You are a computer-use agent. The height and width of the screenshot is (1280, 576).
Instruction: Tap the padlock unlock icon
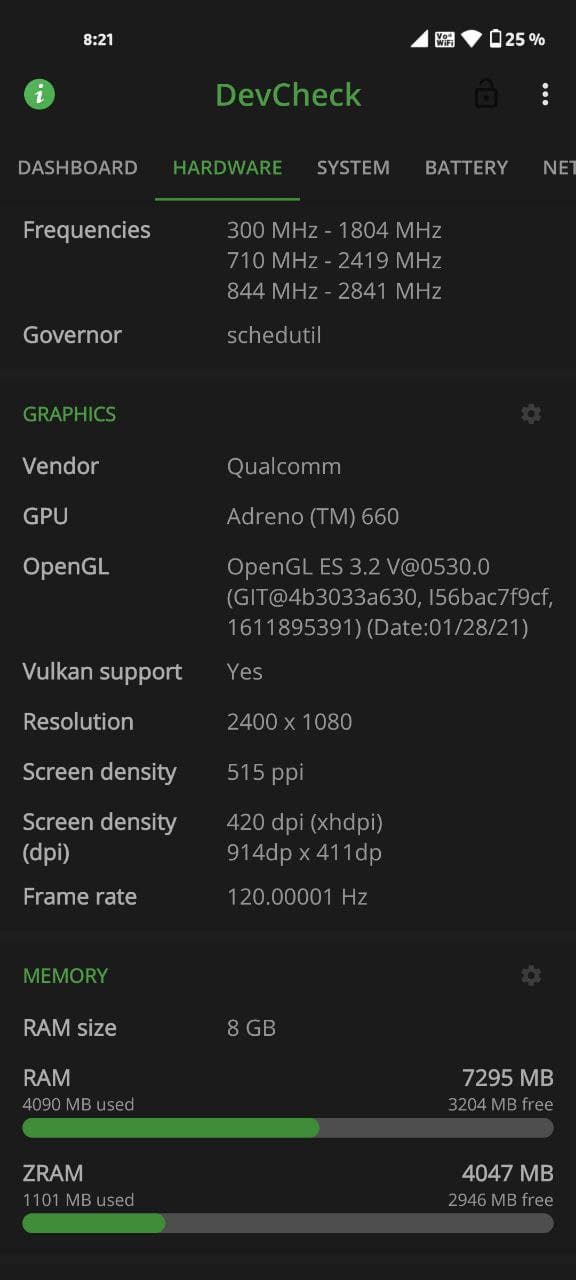[486, 95]
